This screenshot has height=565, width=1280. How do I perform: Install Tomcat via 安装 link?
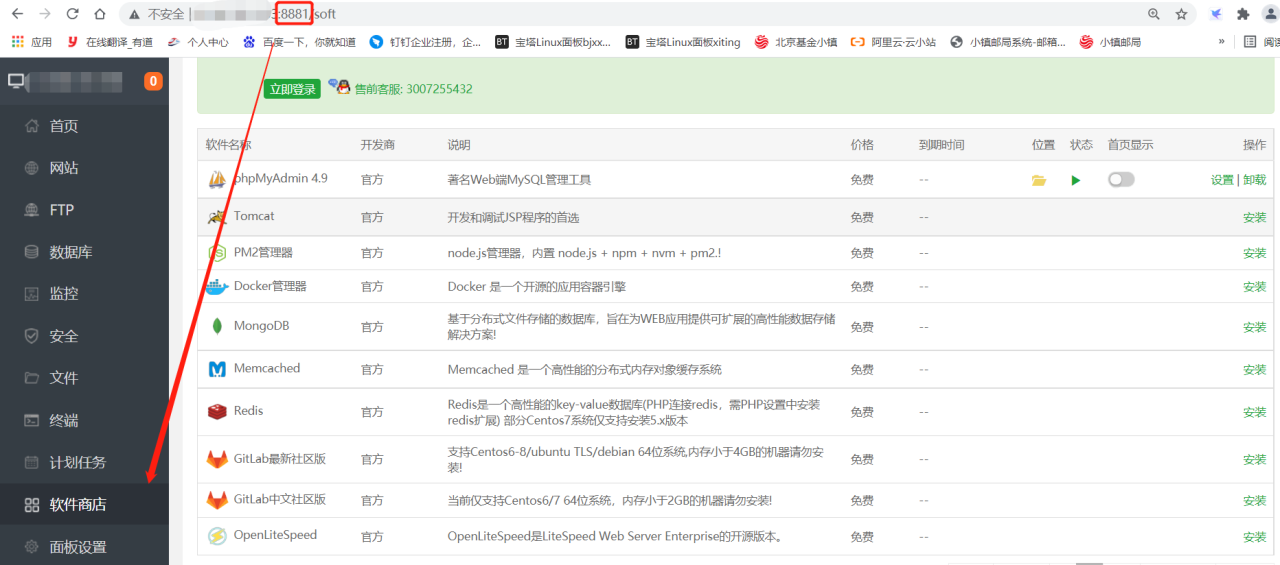point(1254,218)
